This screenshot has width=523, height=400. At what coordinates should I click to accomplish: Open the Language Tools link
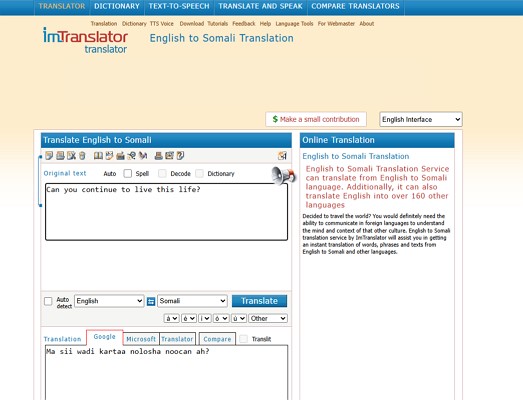[x=294, y=24]
